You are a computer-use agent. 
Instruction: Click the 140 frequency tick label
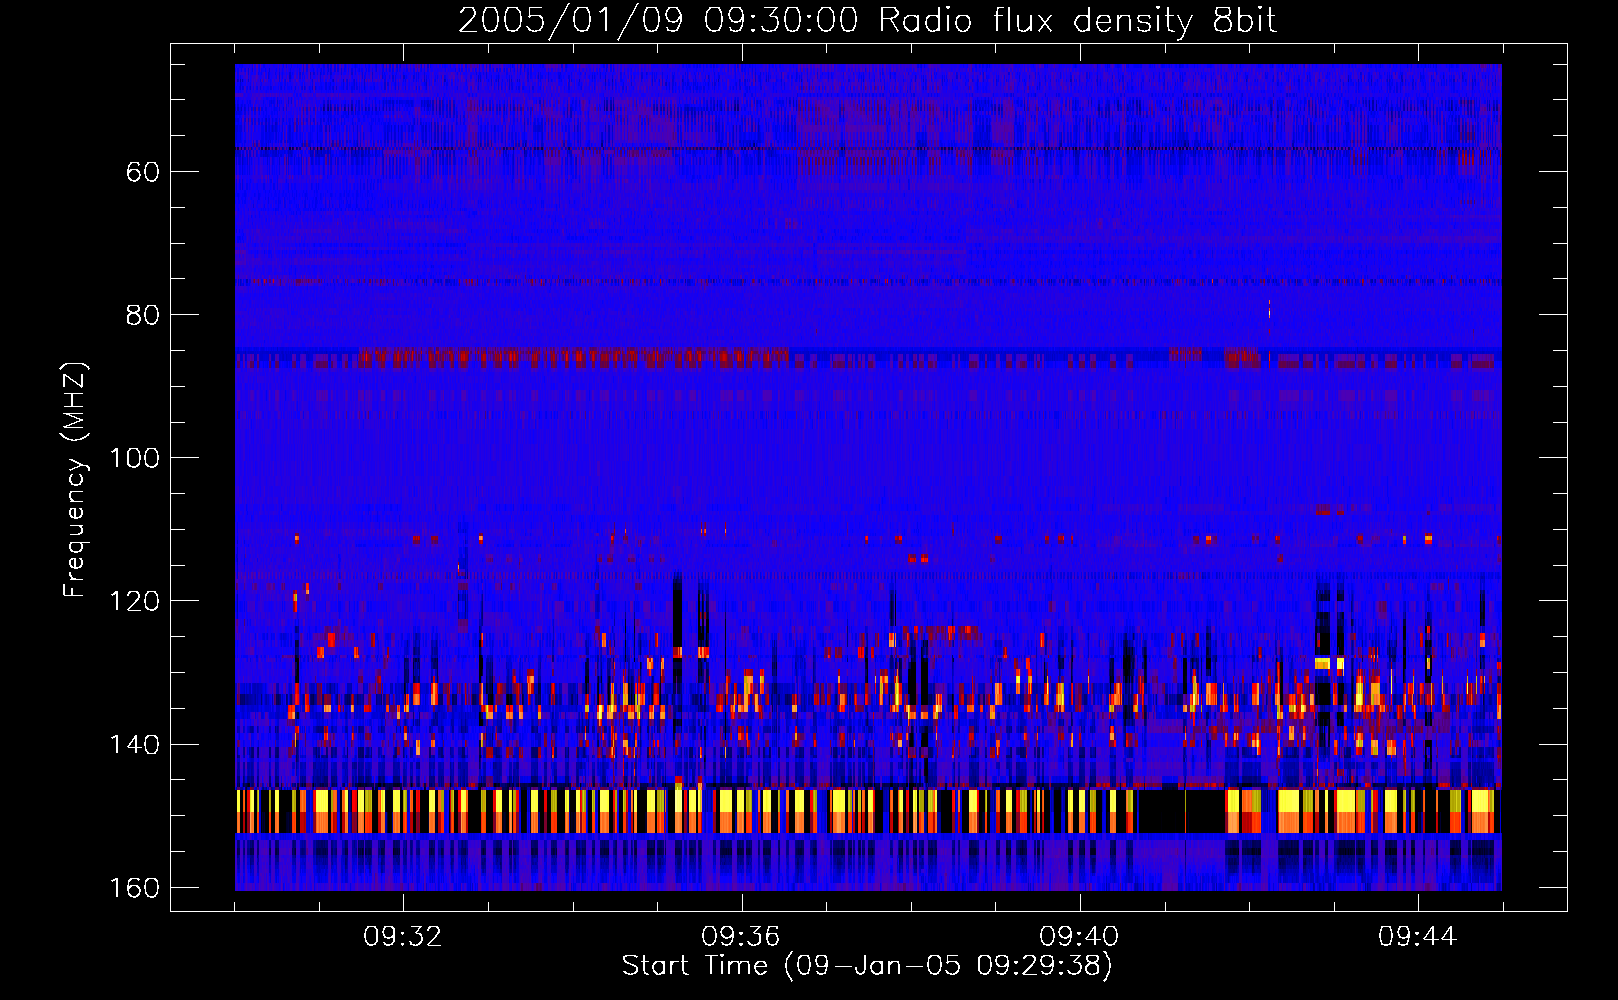(x=134, y=745)
